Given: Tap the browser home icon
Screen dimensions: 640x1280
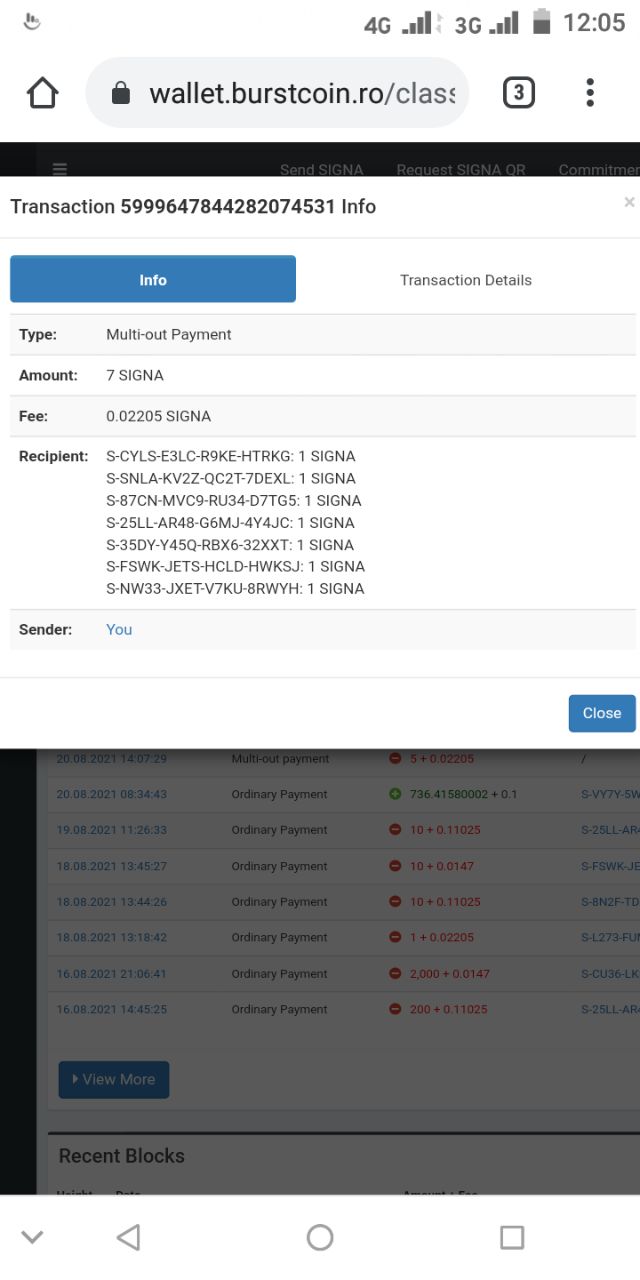Looking at the screenshot, I should tap(42, 93).
